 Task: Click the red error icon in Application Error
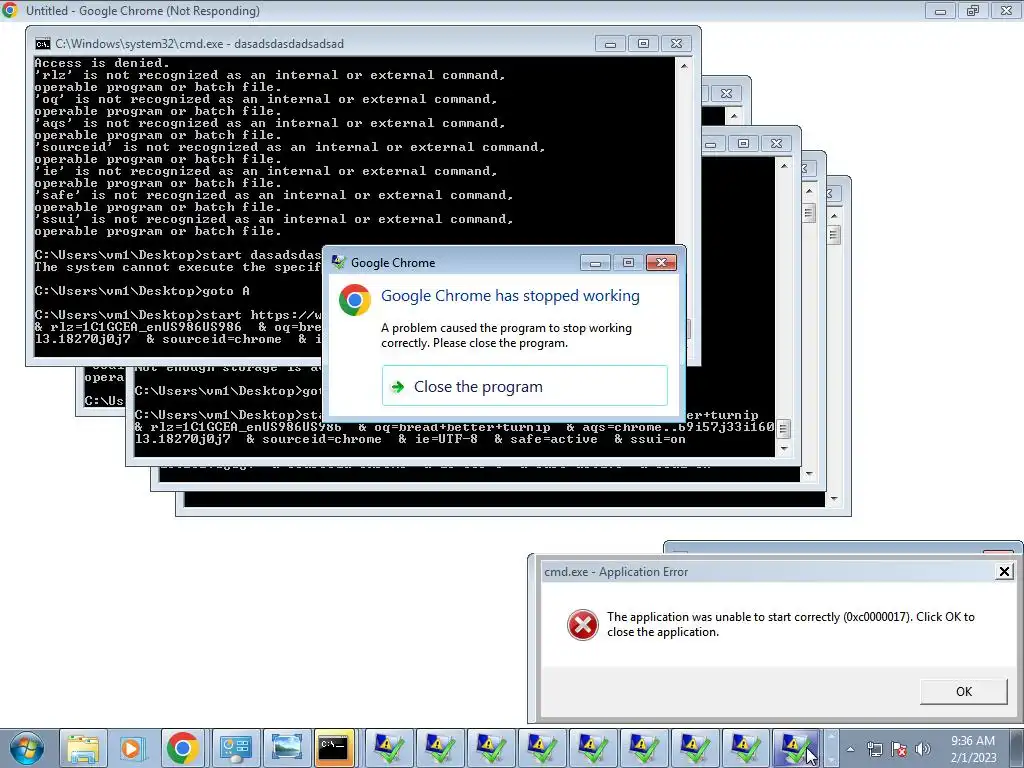pyautogui.click(x=582, y=625)
